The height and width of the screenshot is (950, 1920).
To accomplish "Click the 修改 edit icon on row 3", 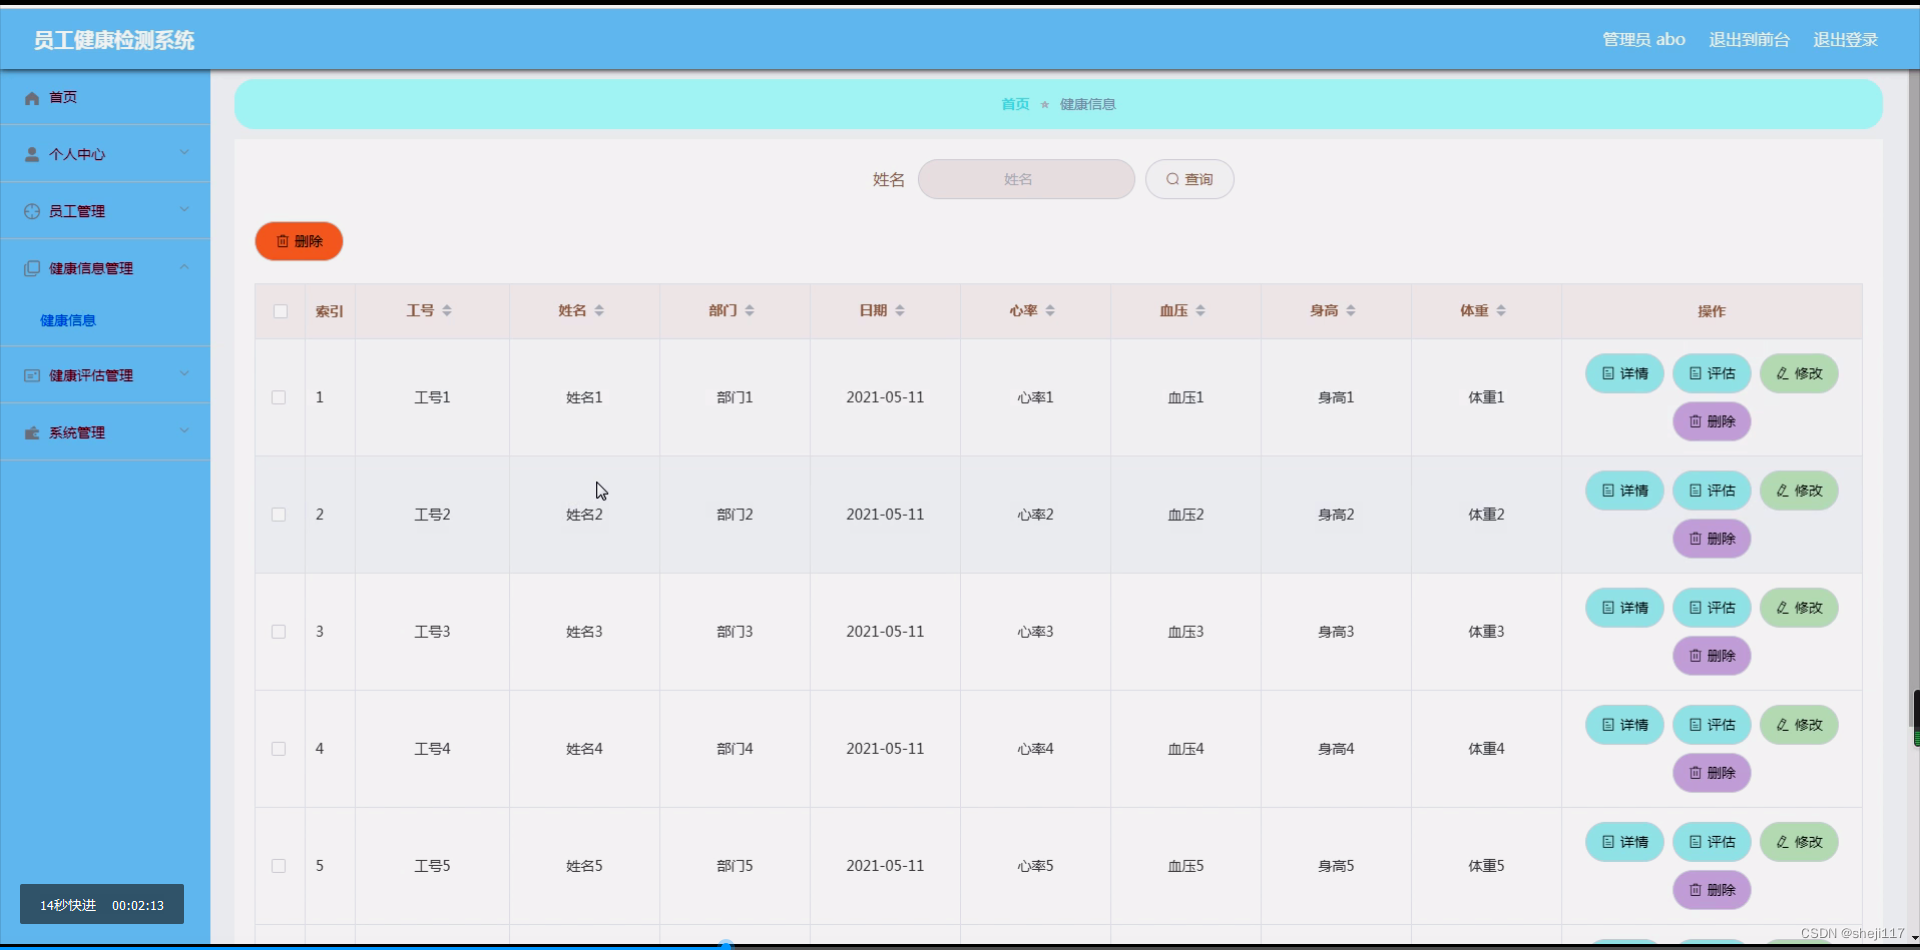I will [1781, 607].
